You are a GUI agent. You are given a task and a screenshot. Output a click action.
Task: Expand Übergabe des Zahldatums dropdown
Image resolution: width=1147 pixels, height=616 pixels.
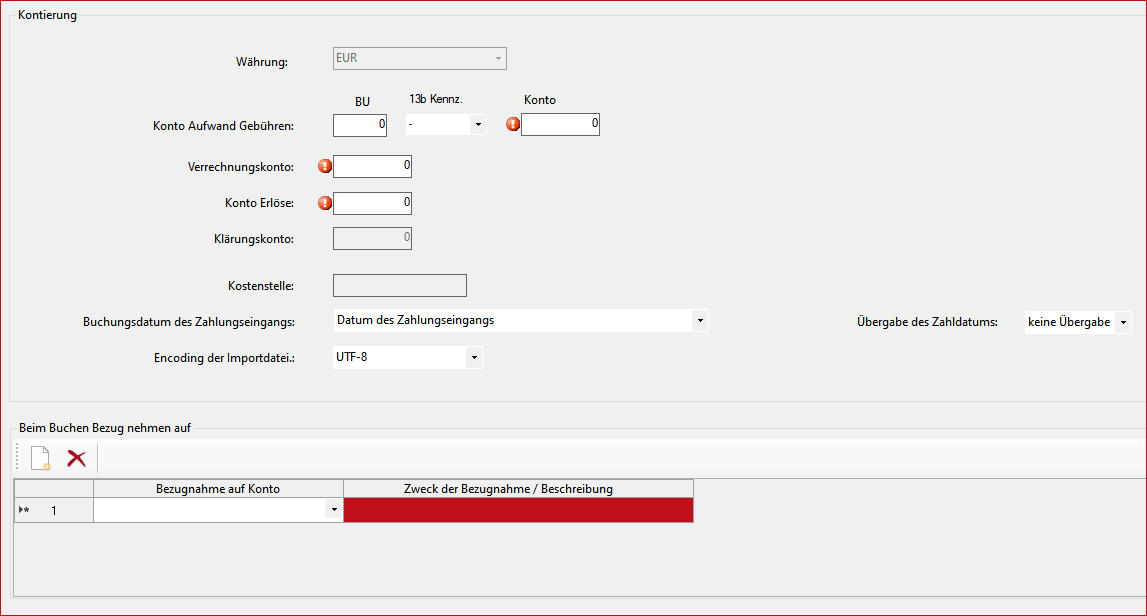point(1123,322)
